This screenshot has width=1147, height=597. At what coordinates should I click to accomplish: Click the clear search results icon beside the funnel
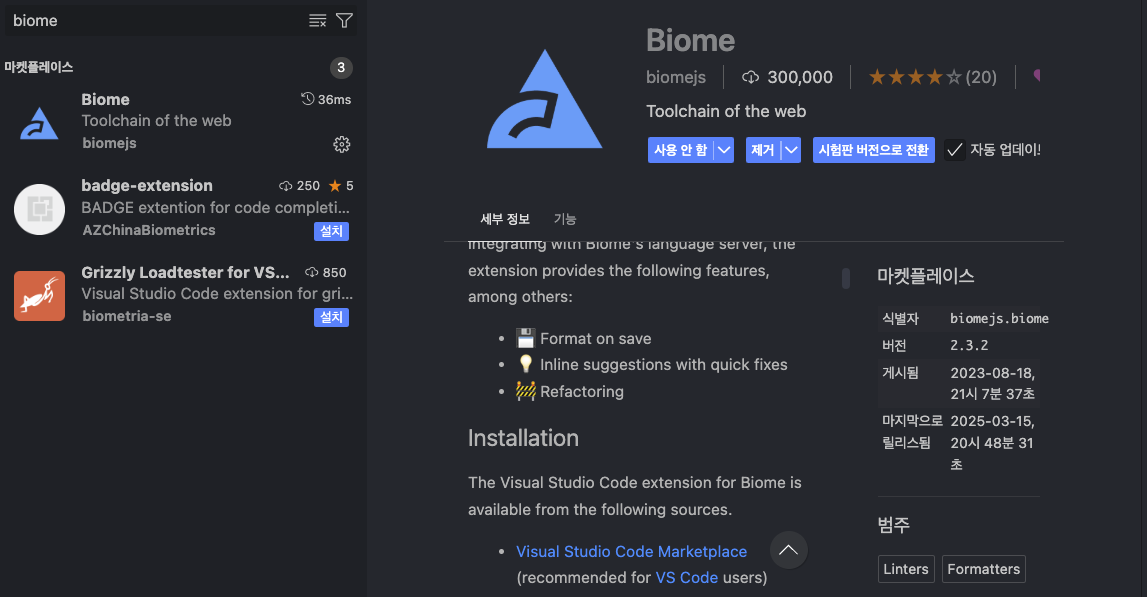[317, 20]
